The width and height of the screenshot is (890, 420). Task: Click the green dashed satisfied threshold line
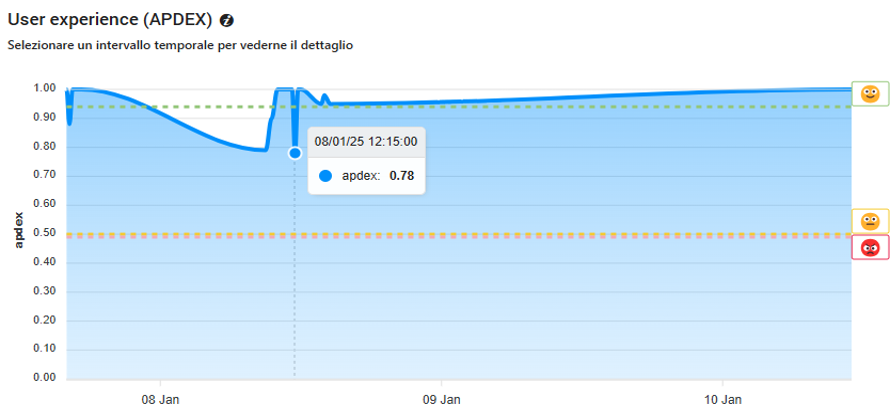coord(600,107)
